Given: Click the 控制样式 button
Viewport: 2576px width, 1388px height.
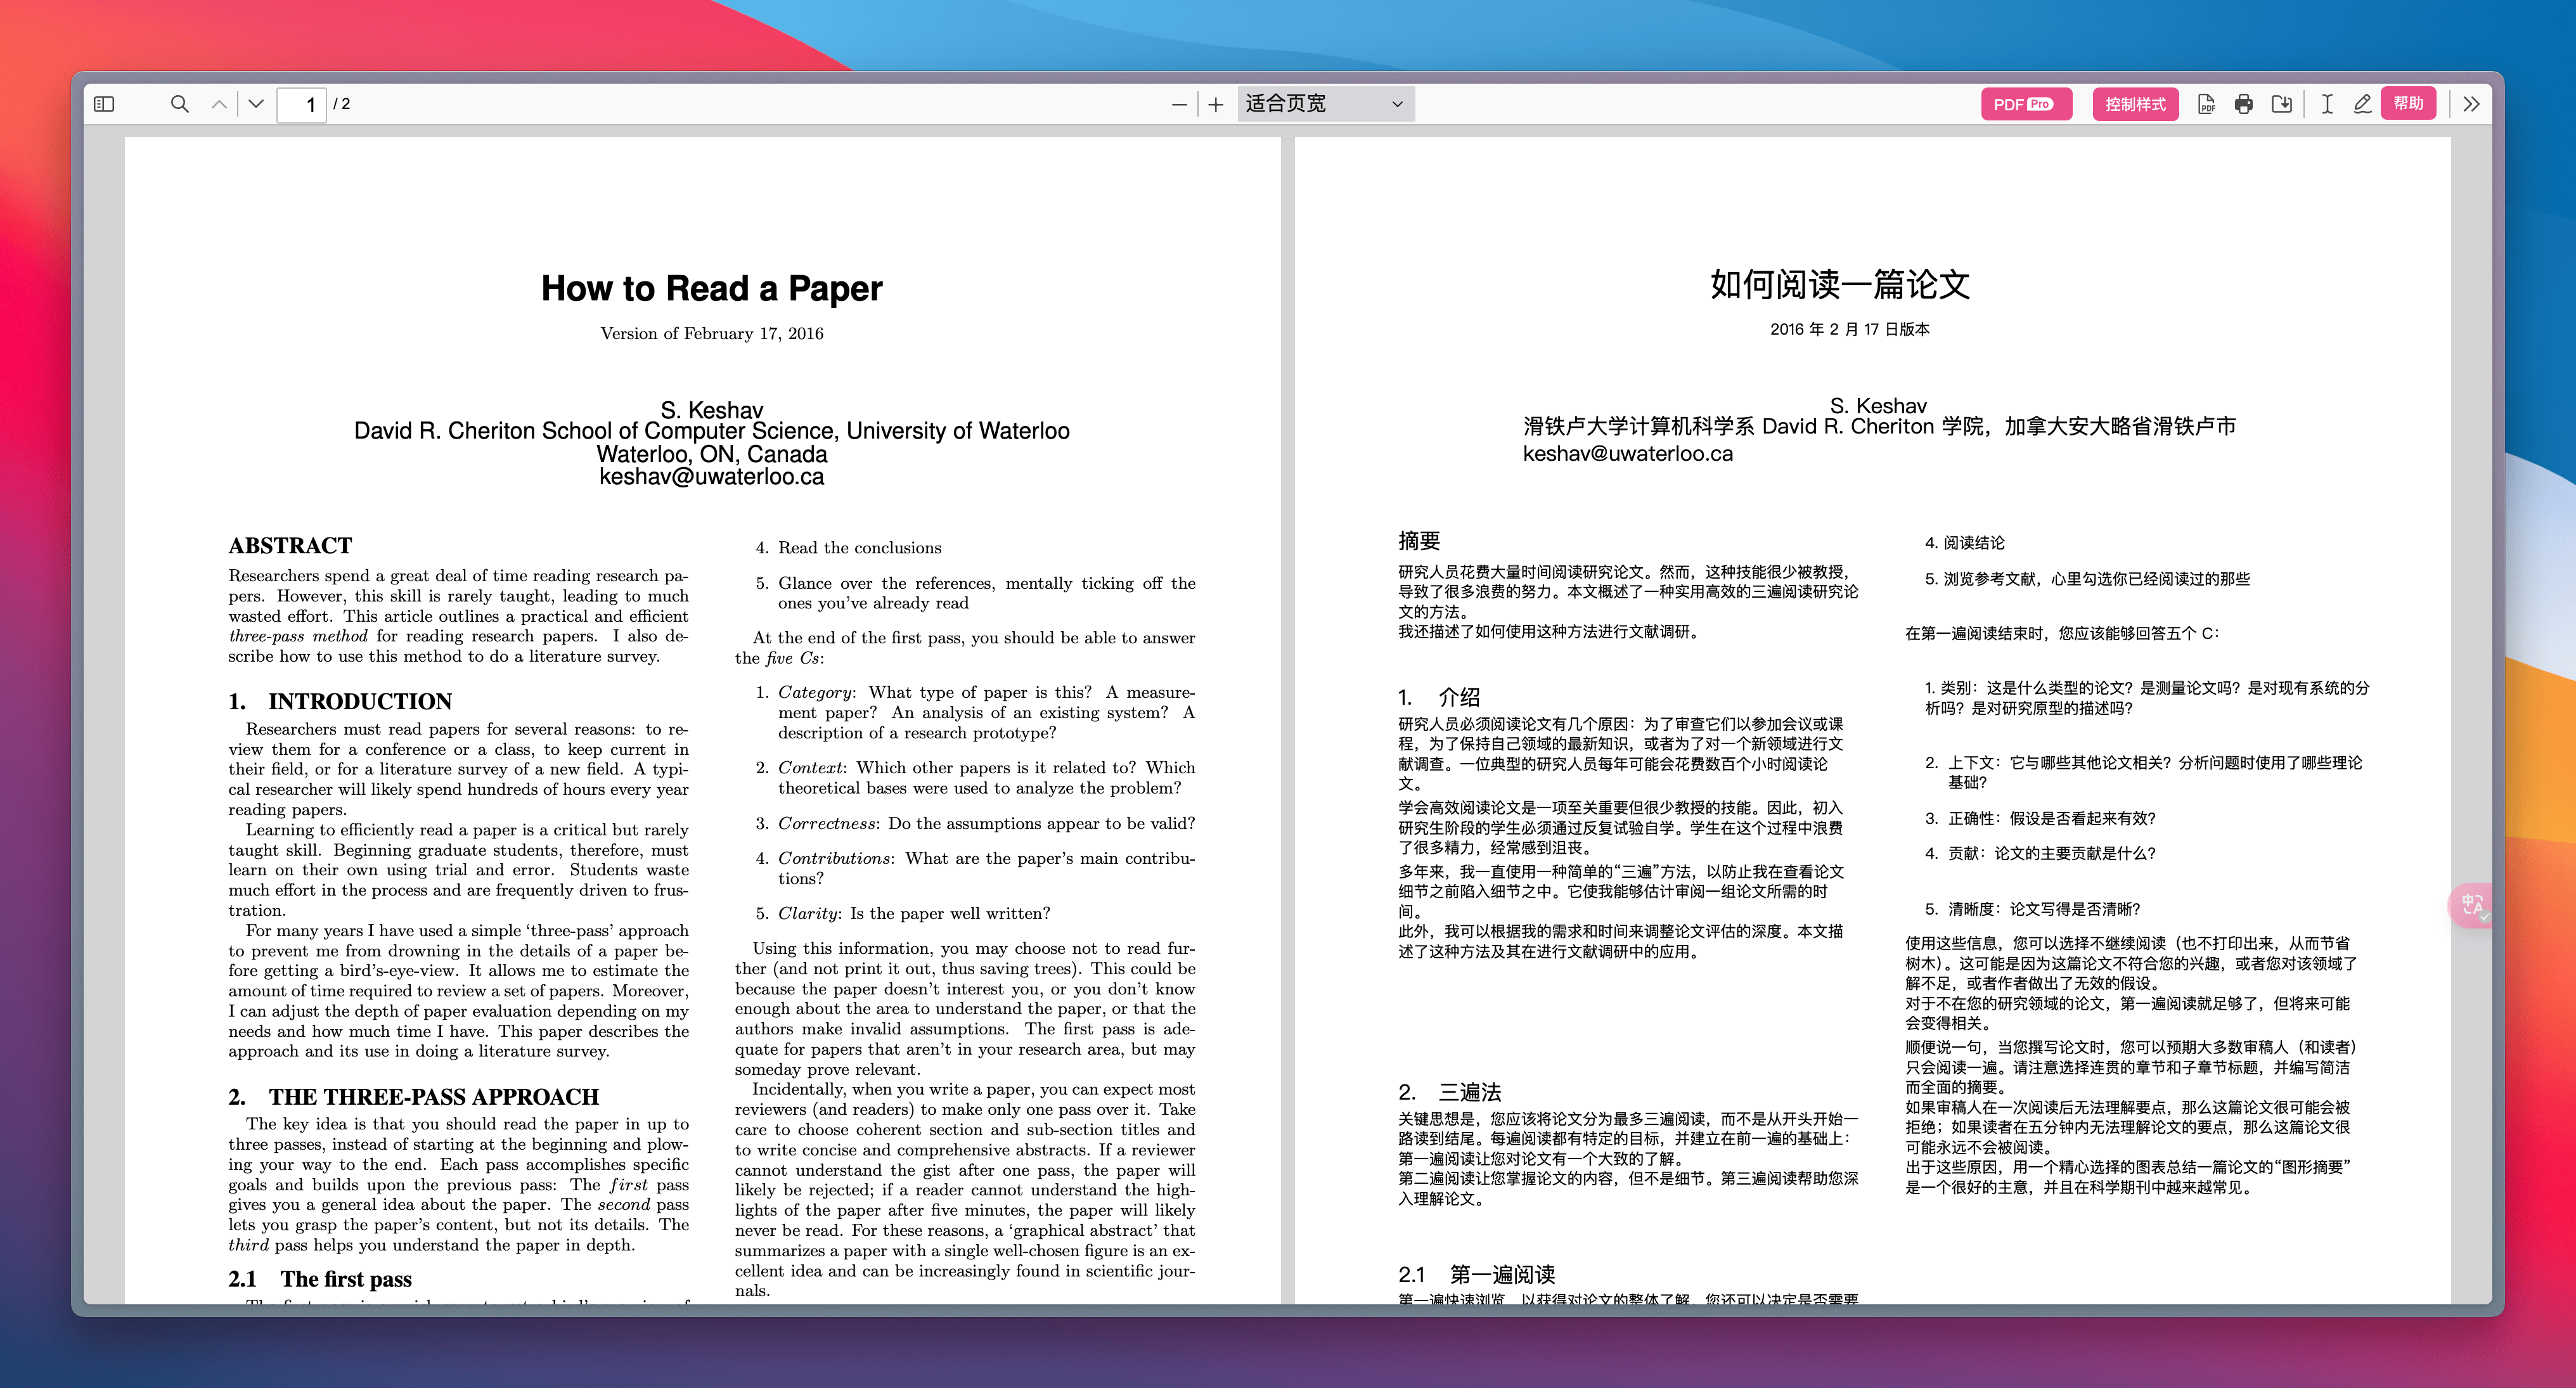Looking at the screenshot, I should click(2135, 104).
